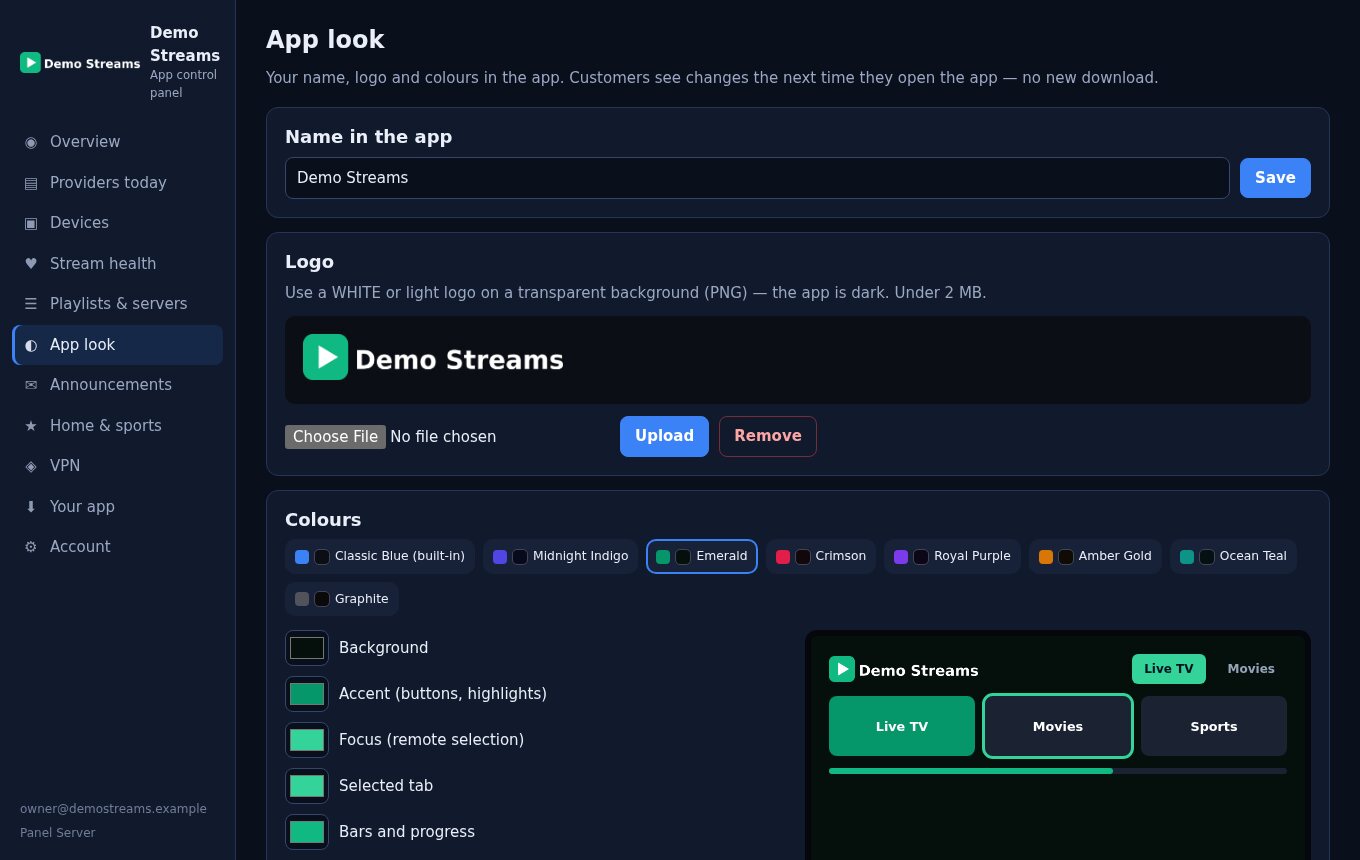Click the Choose File button

(335, 437)
